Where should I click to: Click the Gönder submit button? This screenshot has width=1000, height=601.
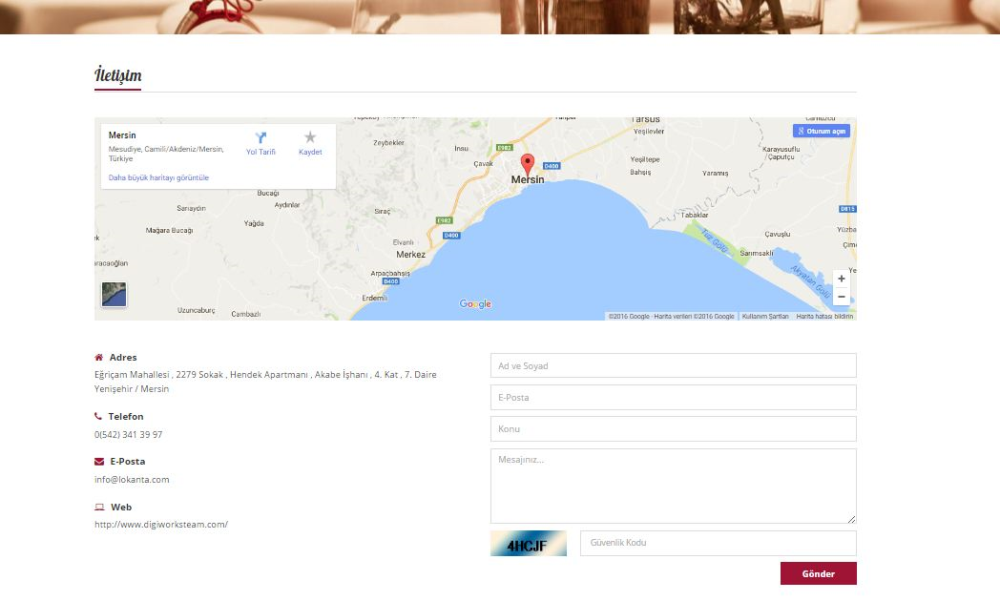pyautogui.click(x=818, y=574)
